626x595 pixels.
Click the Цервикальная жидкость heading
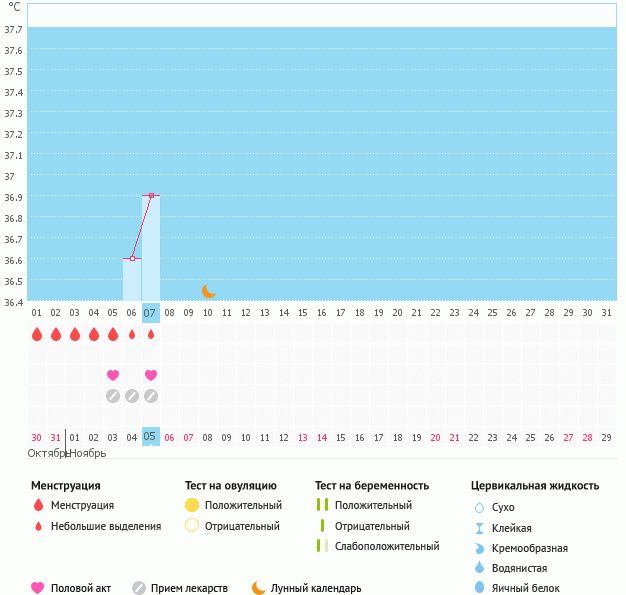pyautogui.click(x=535, y=486)
